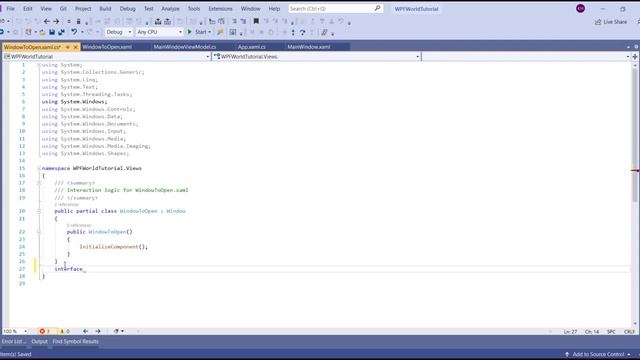
Task: Open the Start button dropdown arrow
Action: 210,32
